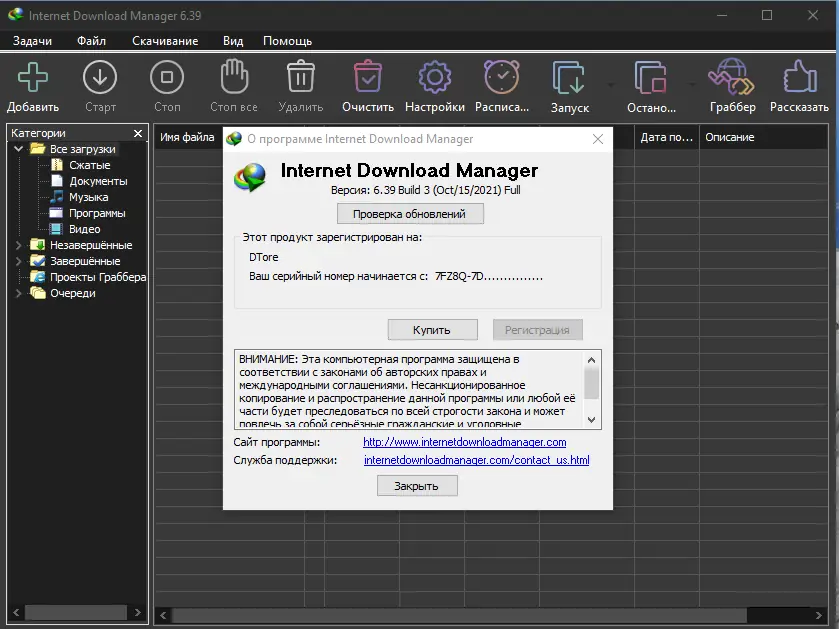Click the Добавить (Add URL) icon
The image size is (839, 629).
31,78
